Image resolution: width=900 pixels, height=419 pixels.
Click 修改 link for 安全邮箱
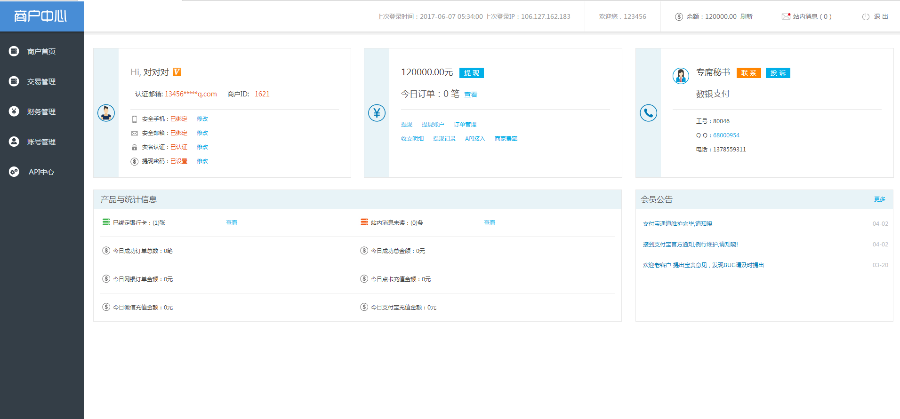(202, 133)
